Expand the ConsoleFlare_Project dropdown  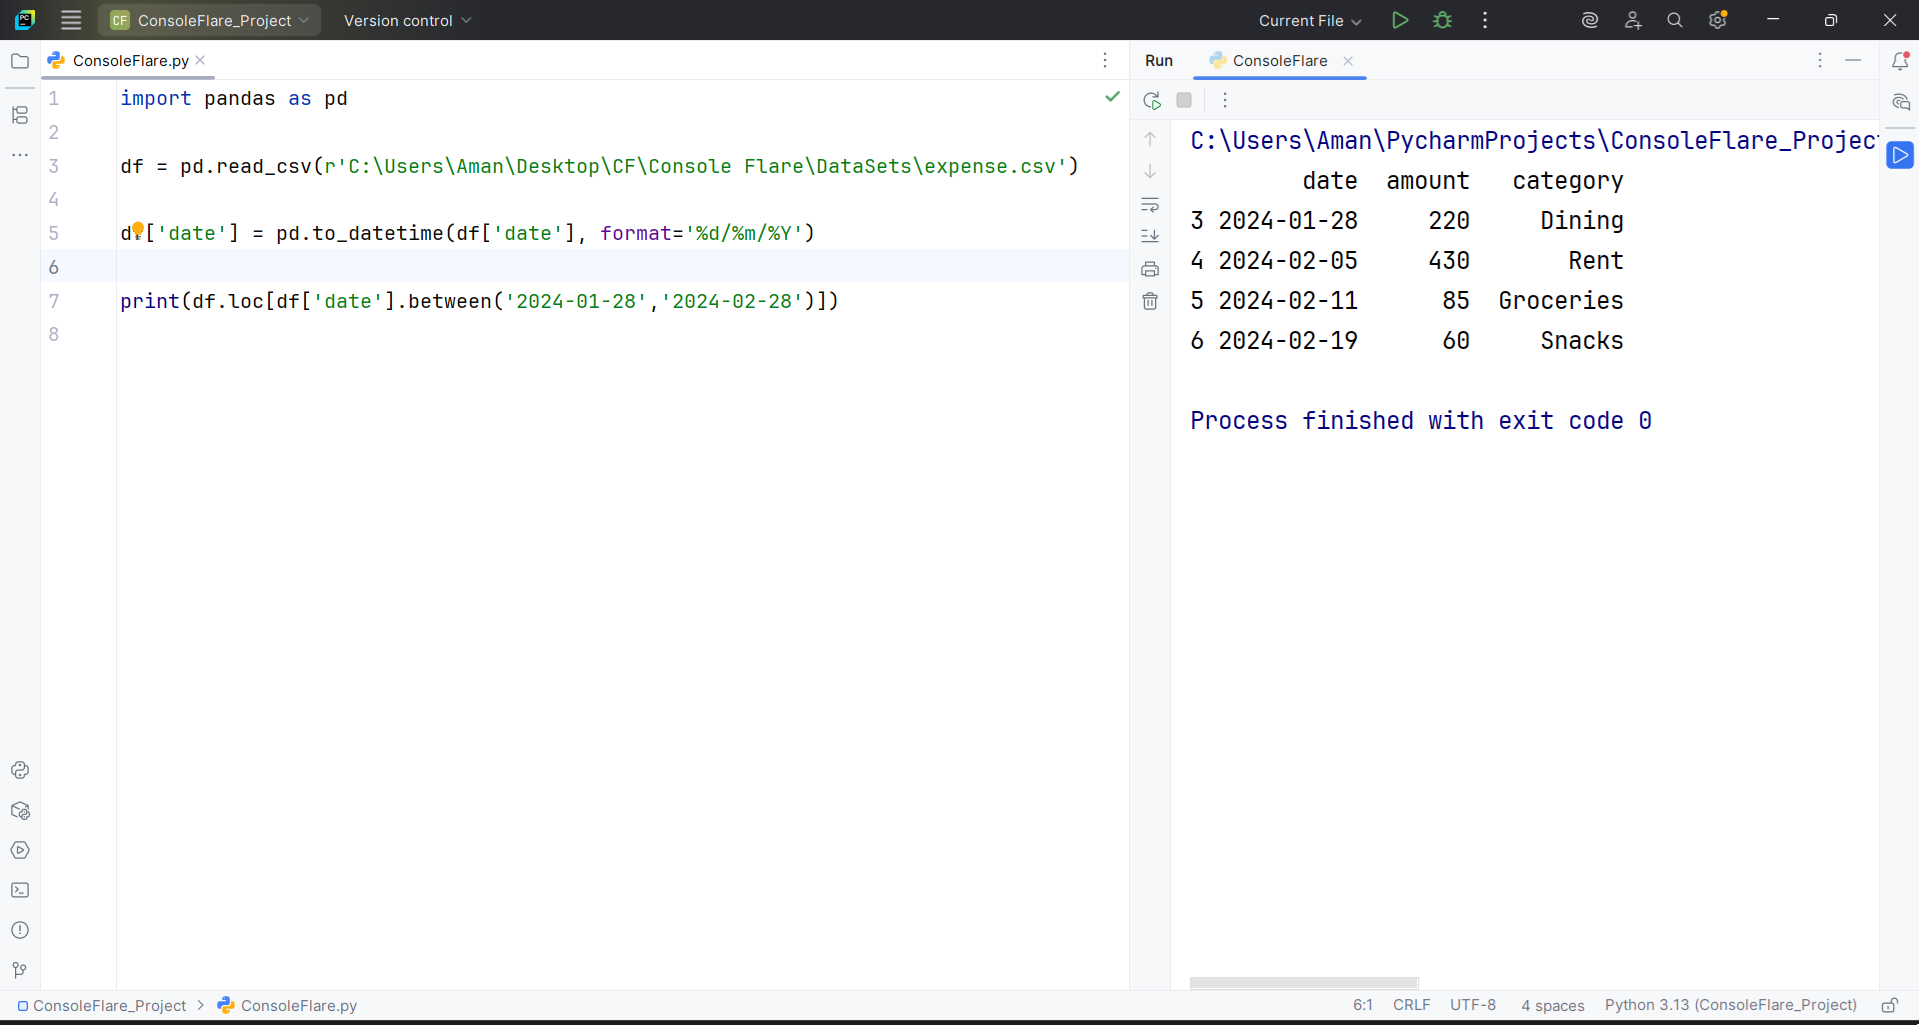[x=211, y=20]
